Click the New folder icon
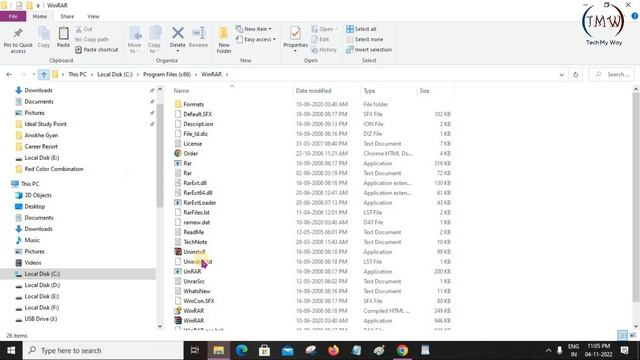The height and width of the screenshot is (360, 640). (x=224, y=33)
